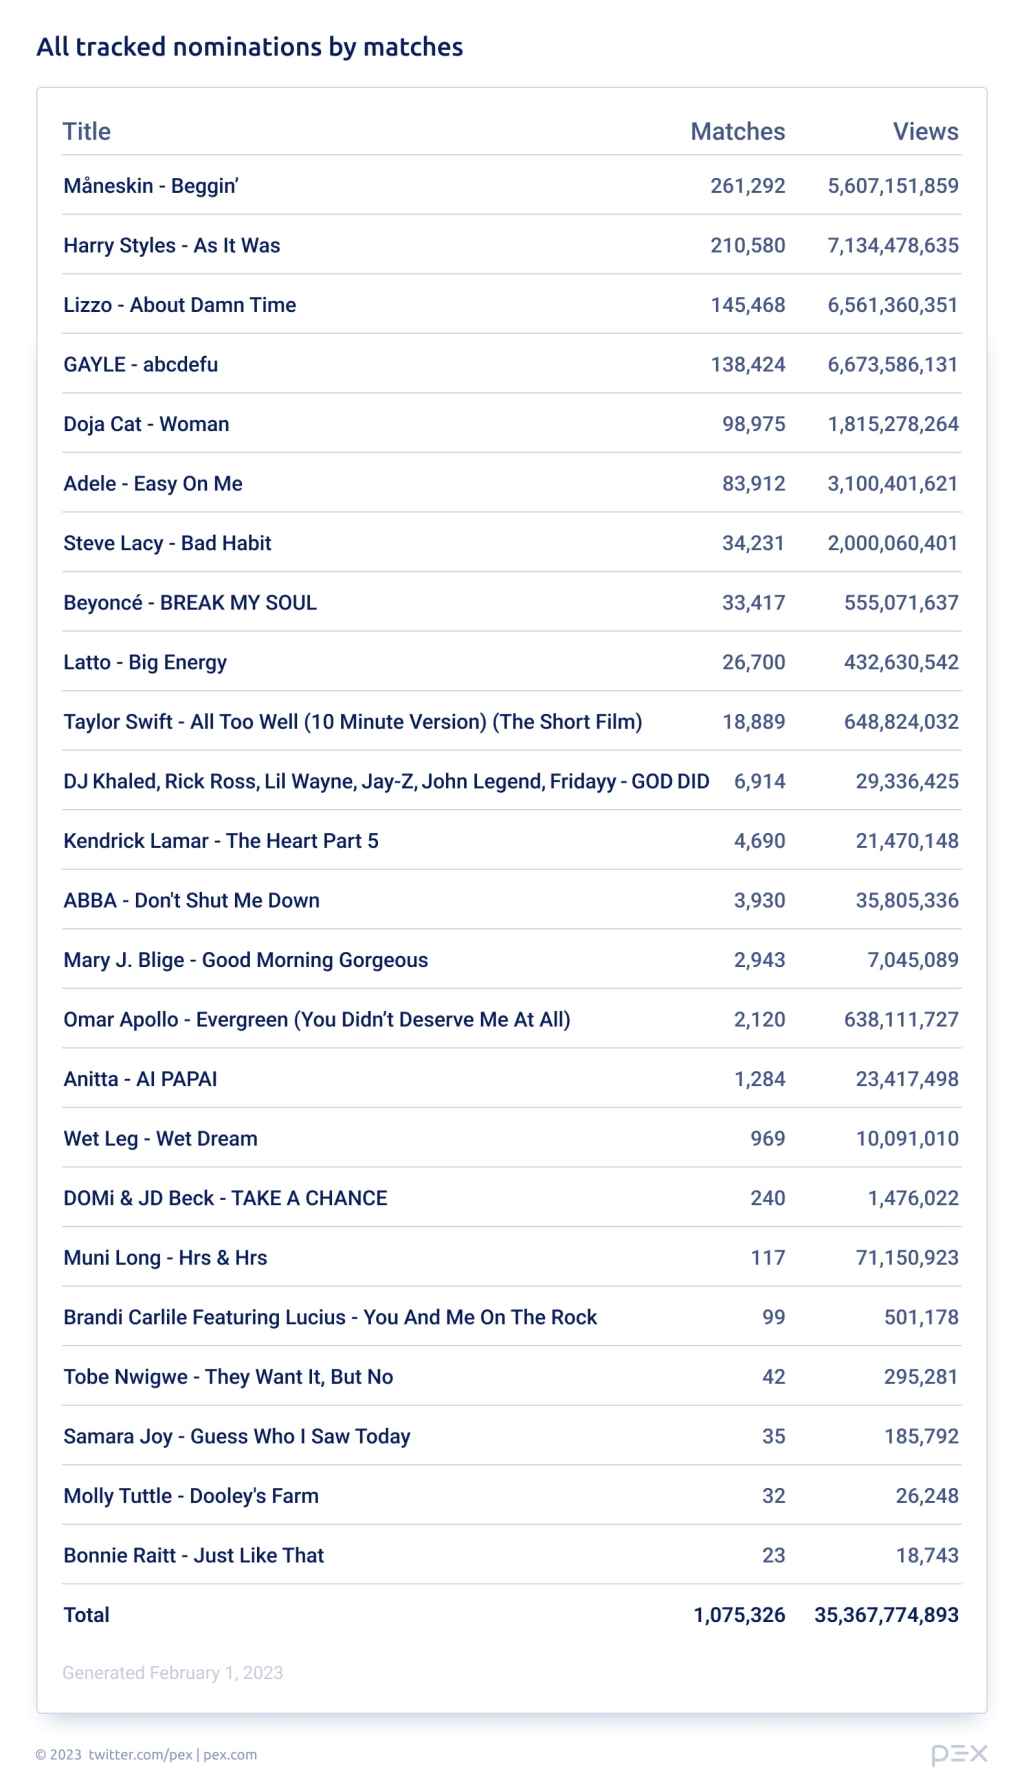The image size is (1024, 1789).
Task: Click the 'All tracked nominations by matches' heading
Action: tap(250, 47)
